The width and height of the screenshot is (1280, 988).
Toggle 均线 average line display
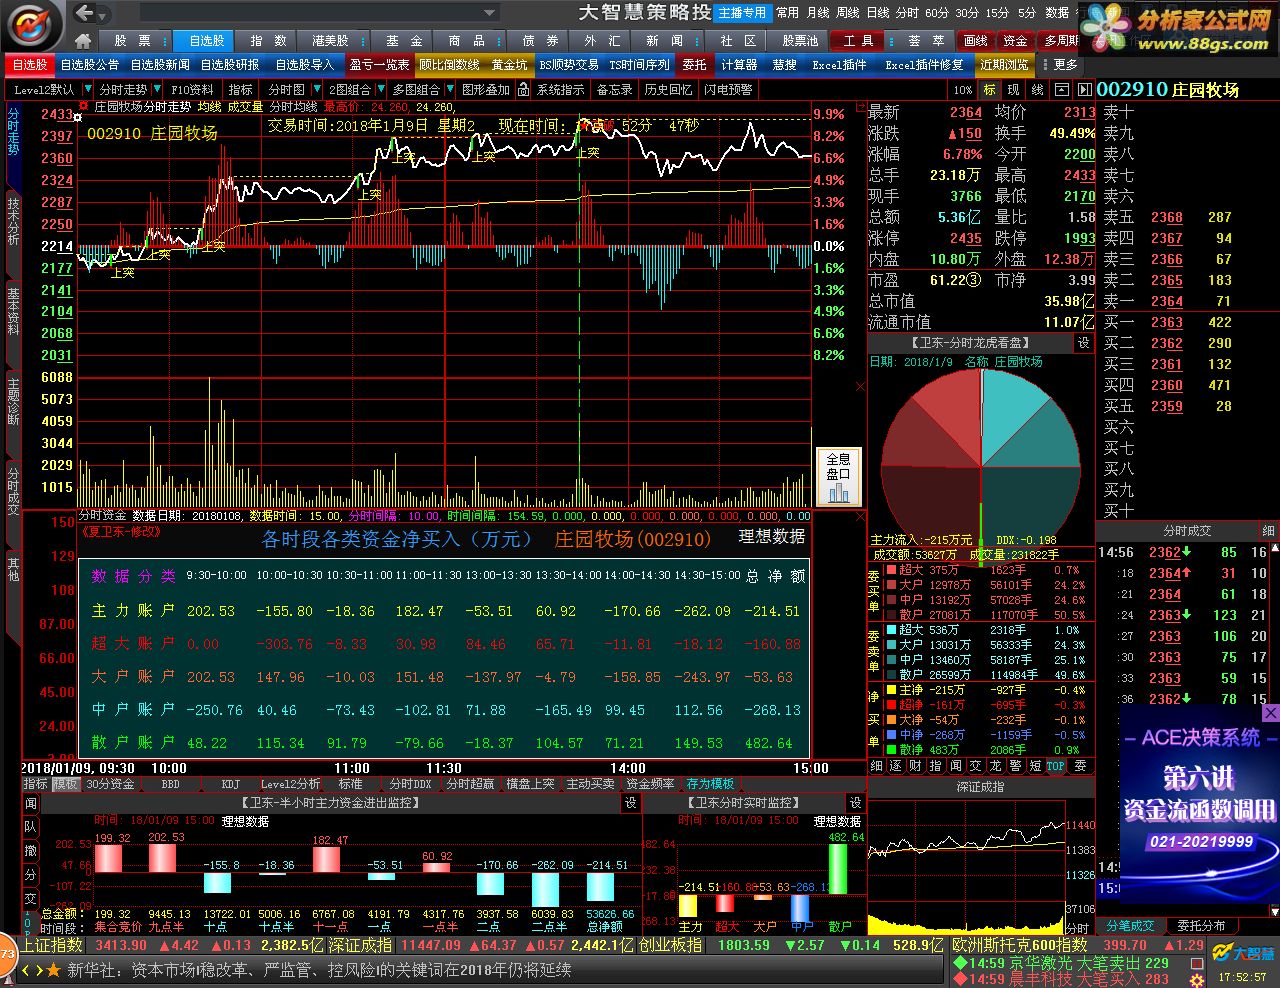(209, 106)
